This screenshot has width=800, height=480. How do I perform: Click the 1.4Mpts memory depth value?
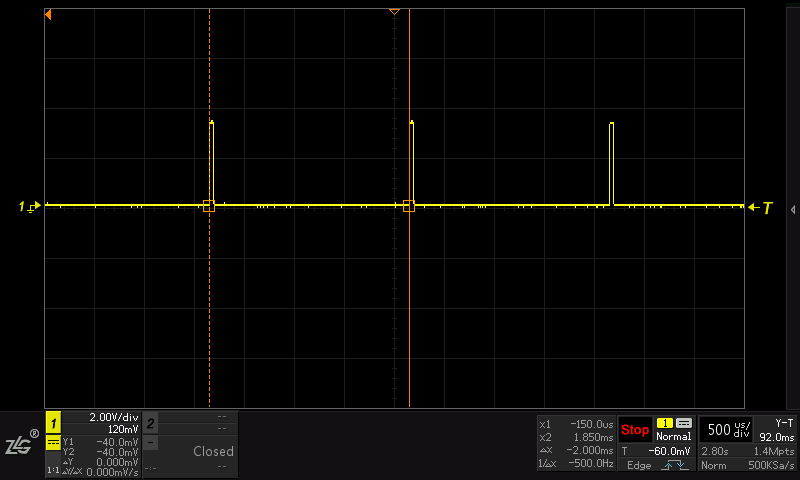pos(774,451)
